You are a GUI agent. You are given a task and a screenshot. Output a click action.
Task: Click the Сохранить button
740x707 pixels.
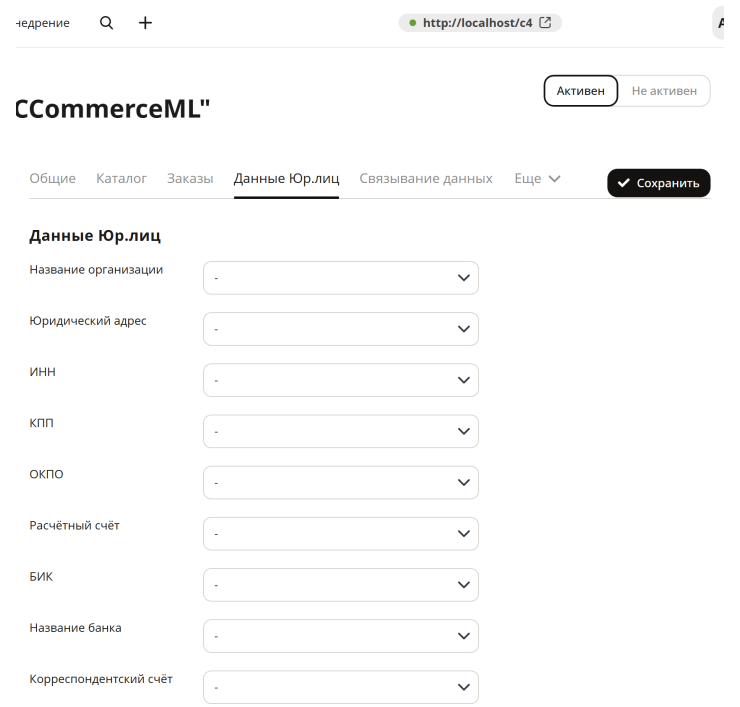click(658, 183)
